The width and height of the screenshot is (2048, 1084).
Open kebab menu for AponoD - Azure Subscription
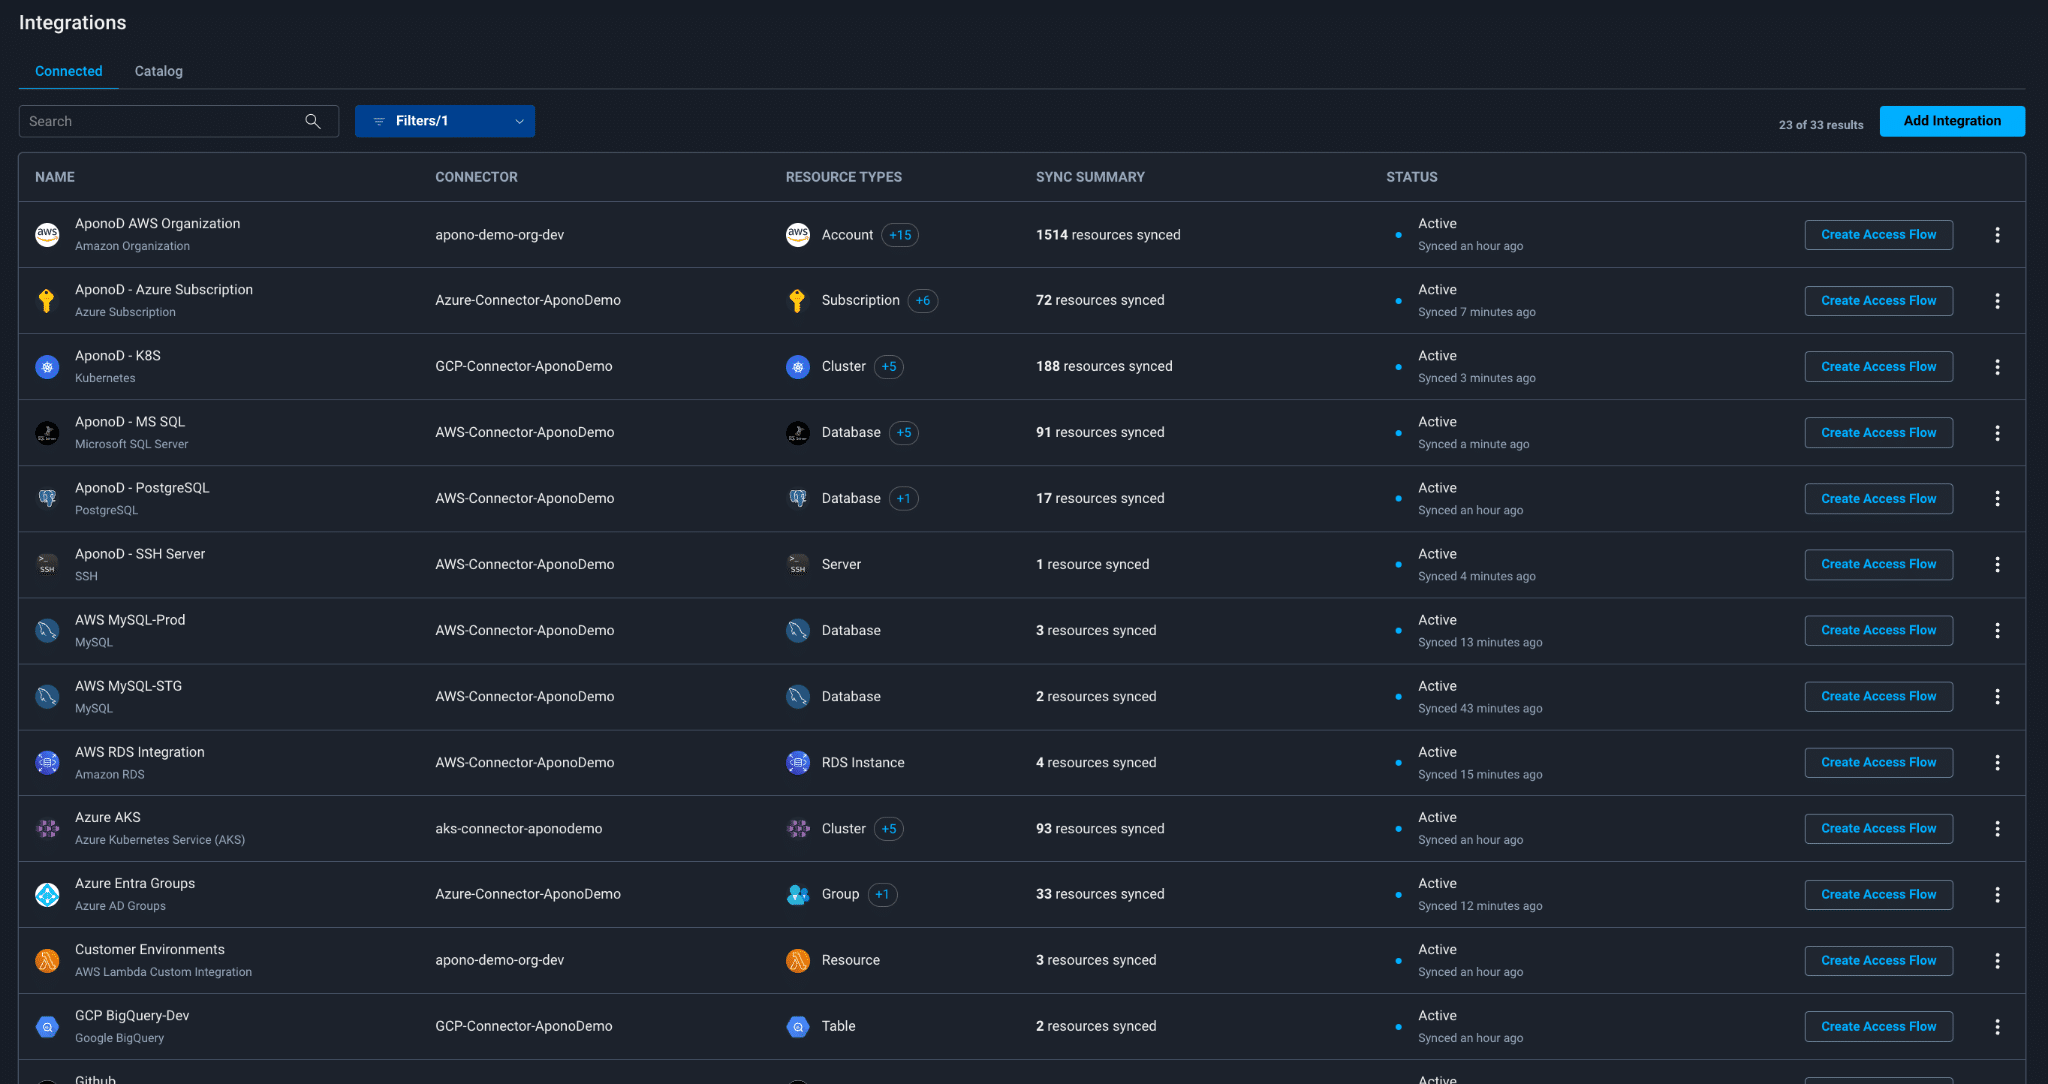1997,301
